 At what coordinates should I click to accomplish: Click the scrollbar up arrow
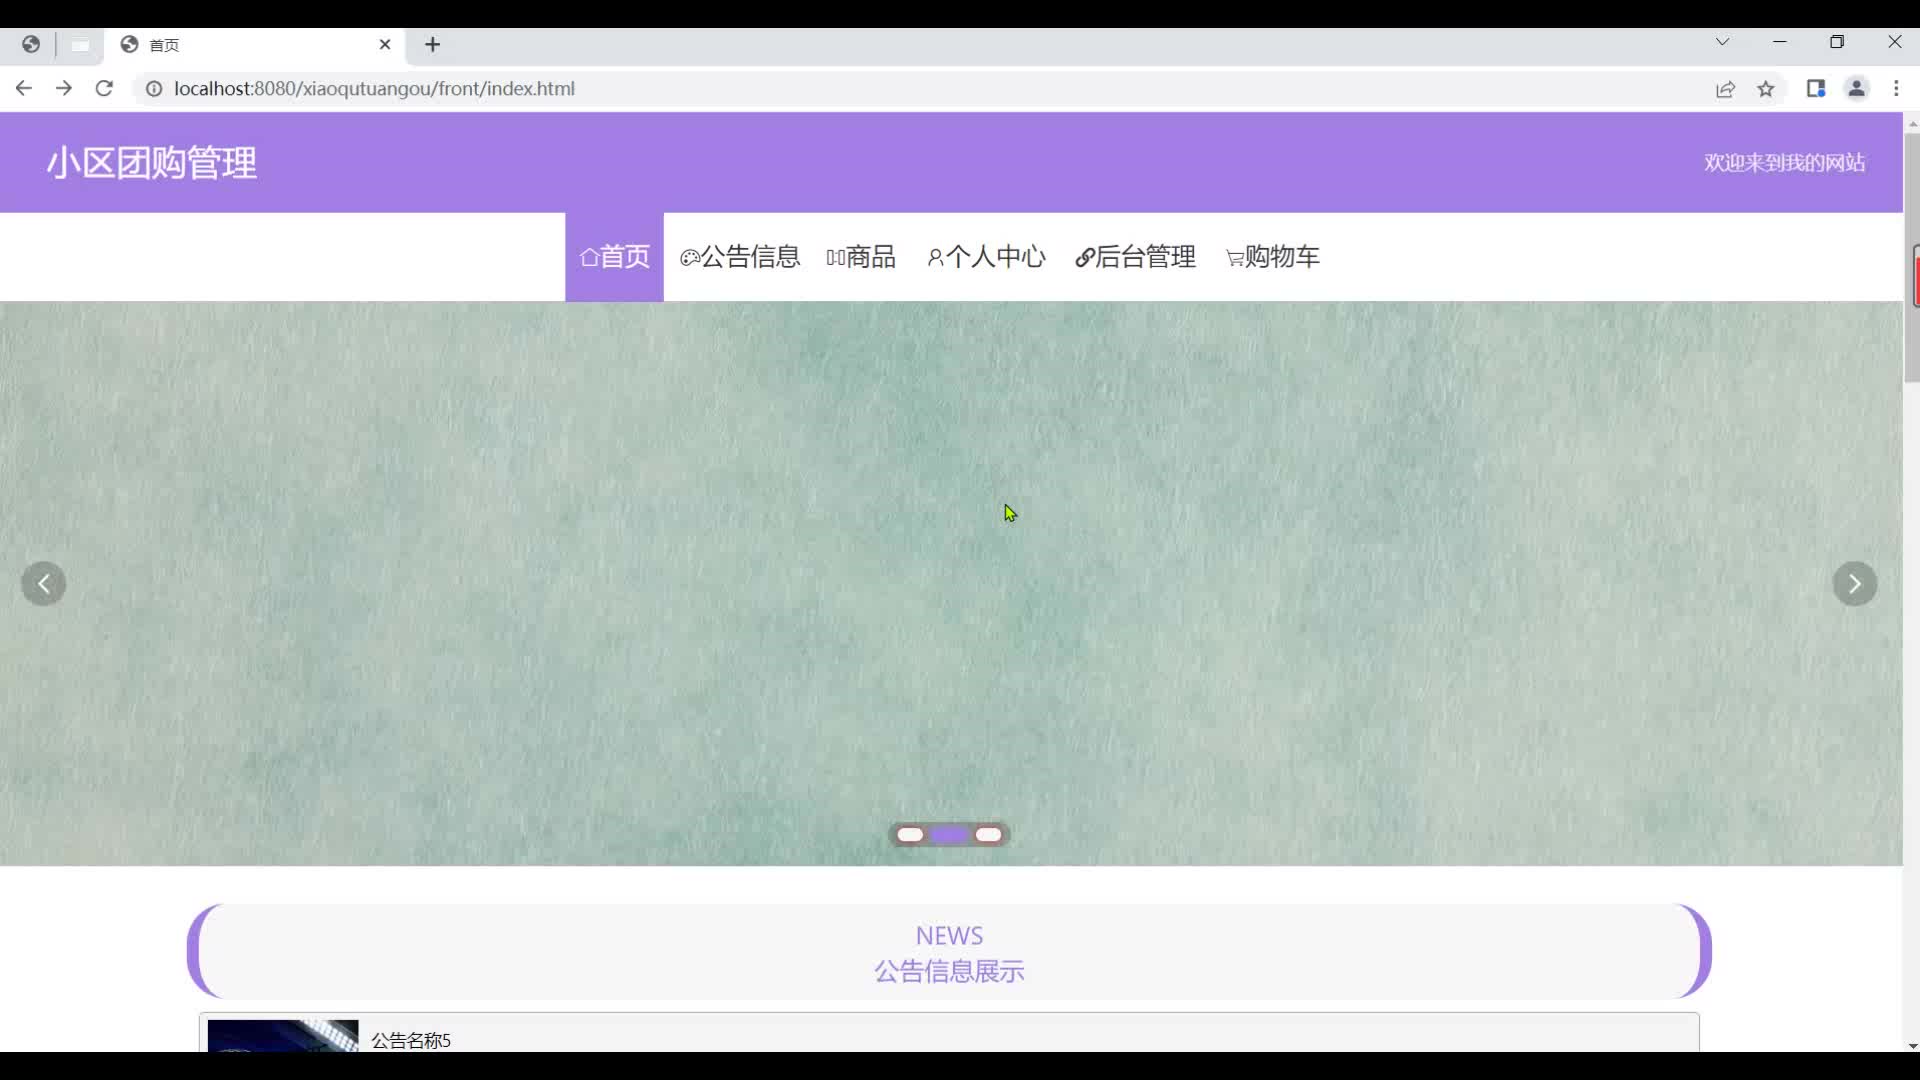(1912, 124)
